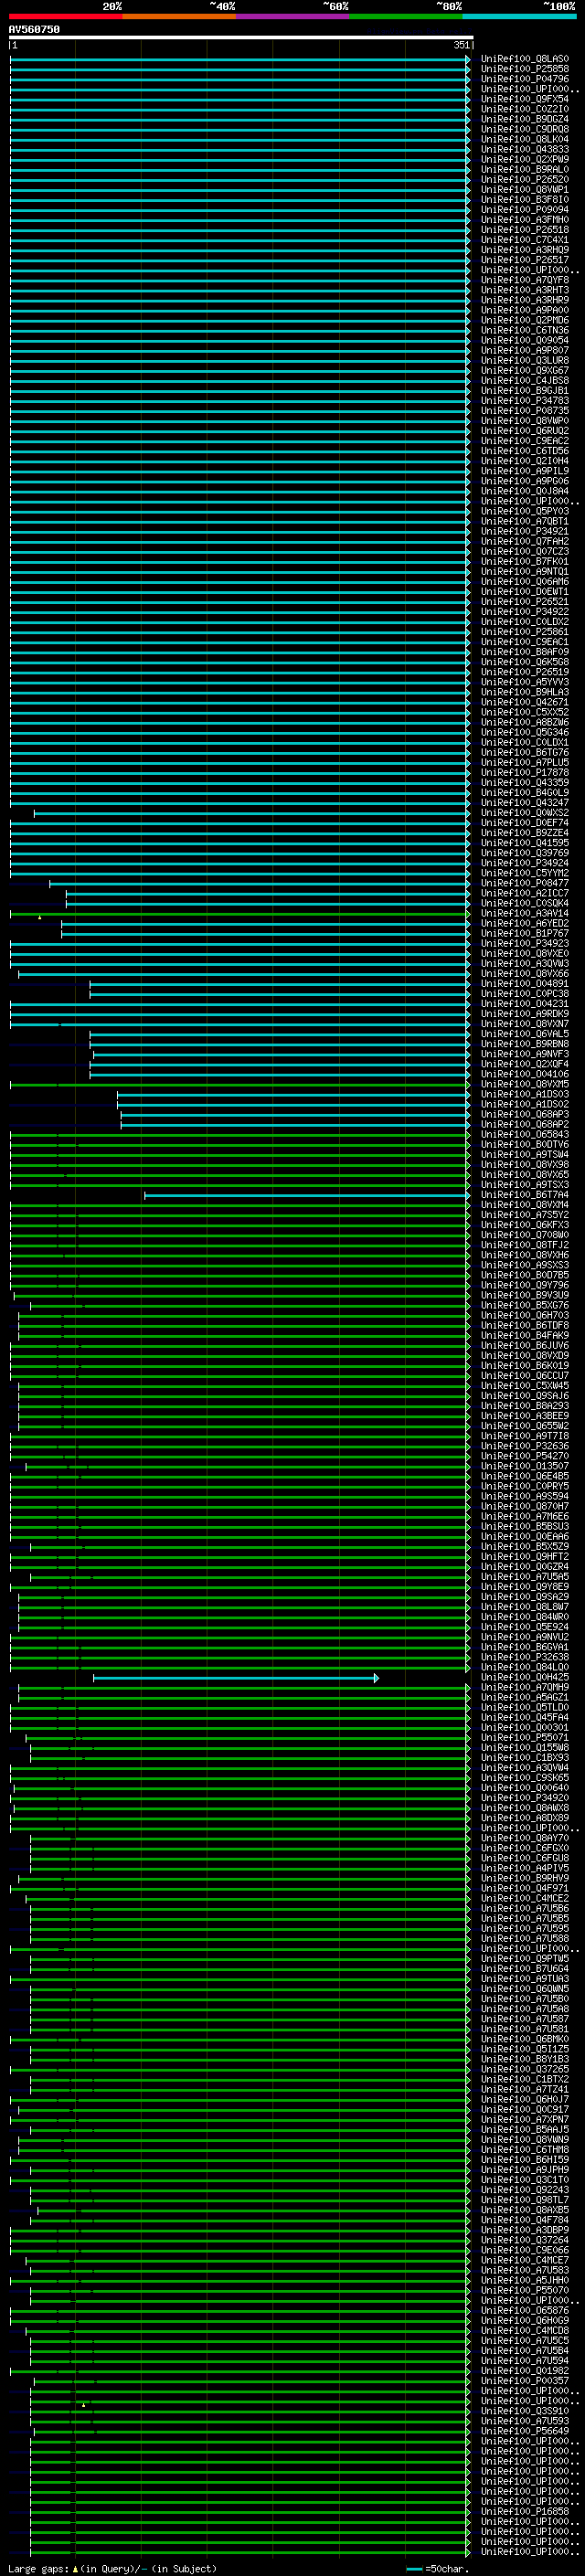Select hit label UniRef100_P34783
Image resolution: width=585 pixels, height=2576 pixels.
click(x=525, y=401)
